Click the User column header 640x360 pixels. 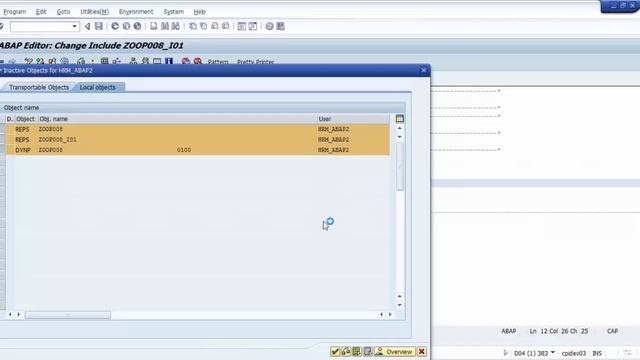click(x=353, y=119)
